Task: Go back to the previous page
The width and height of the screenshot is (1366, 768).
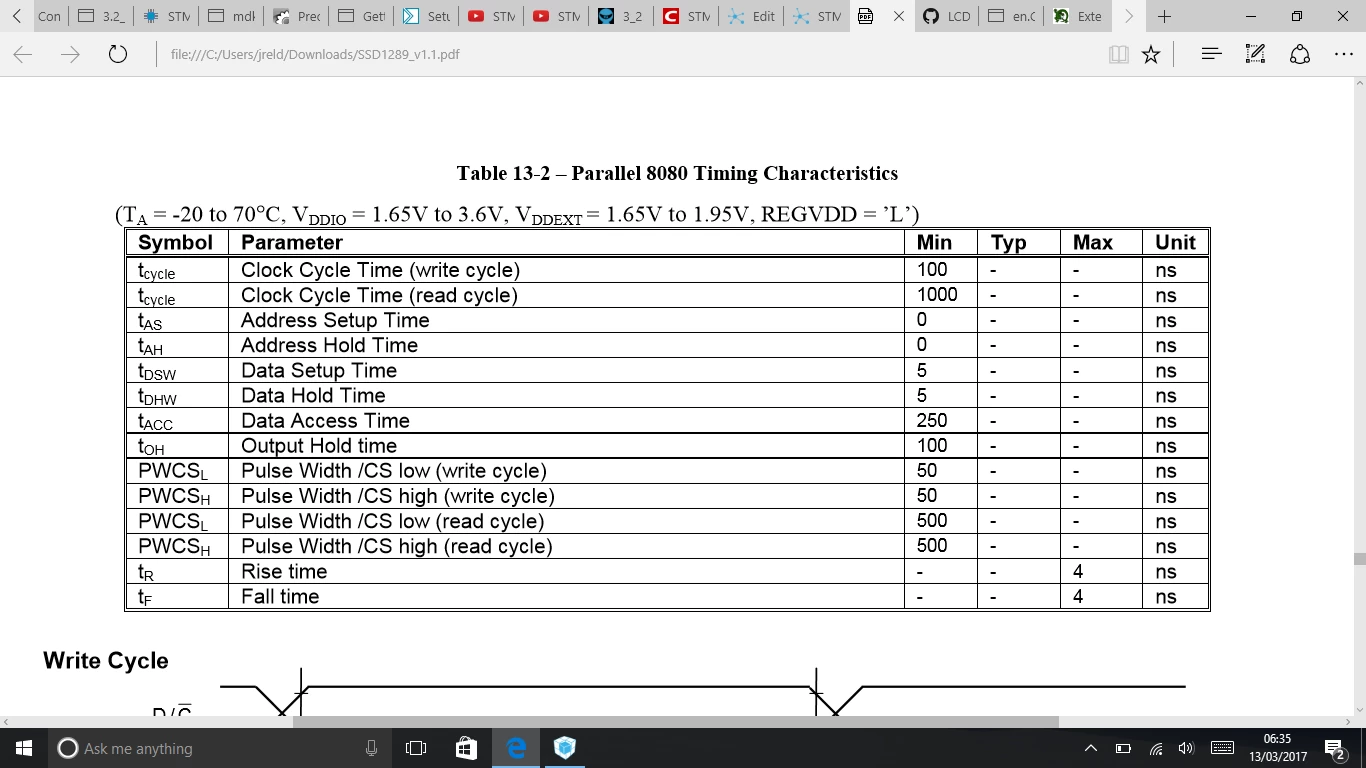Action: coord(23,55)
